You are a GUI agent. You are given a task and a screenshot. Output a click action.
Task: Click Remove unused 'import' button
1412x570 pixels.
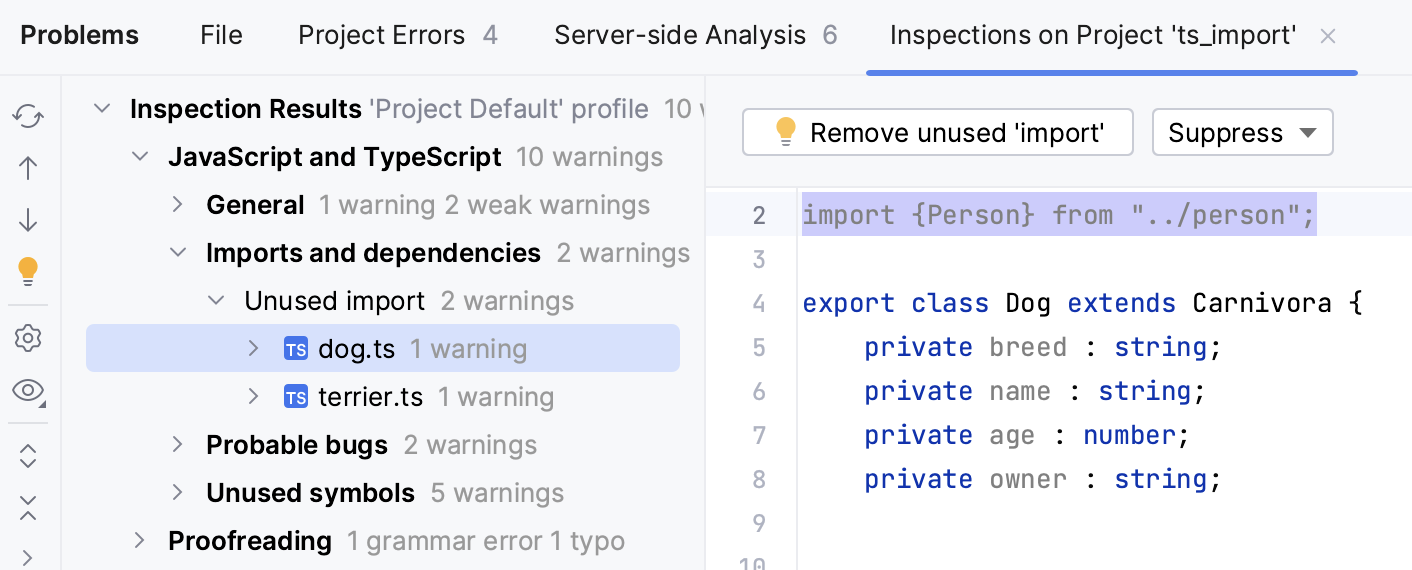click(x=937, y=133)
